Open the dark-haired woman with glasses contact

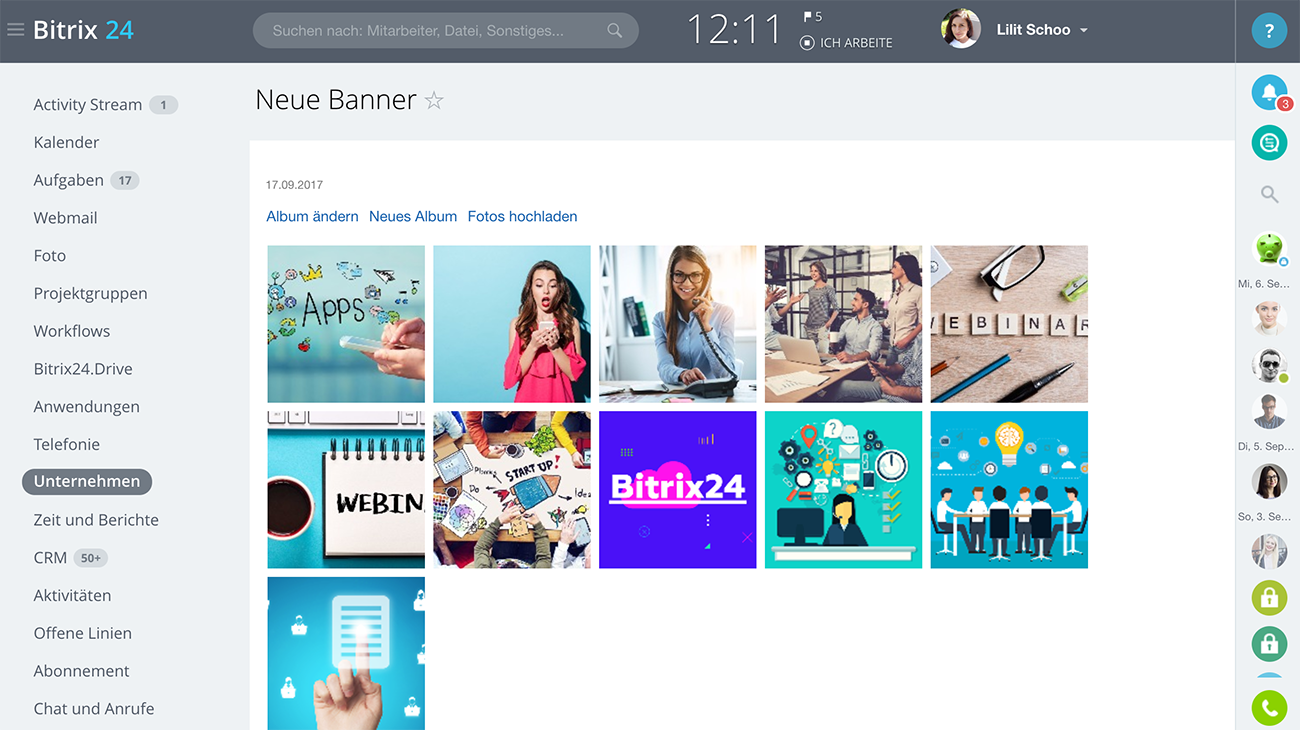pyautogui.click(x=1269, y=481)
